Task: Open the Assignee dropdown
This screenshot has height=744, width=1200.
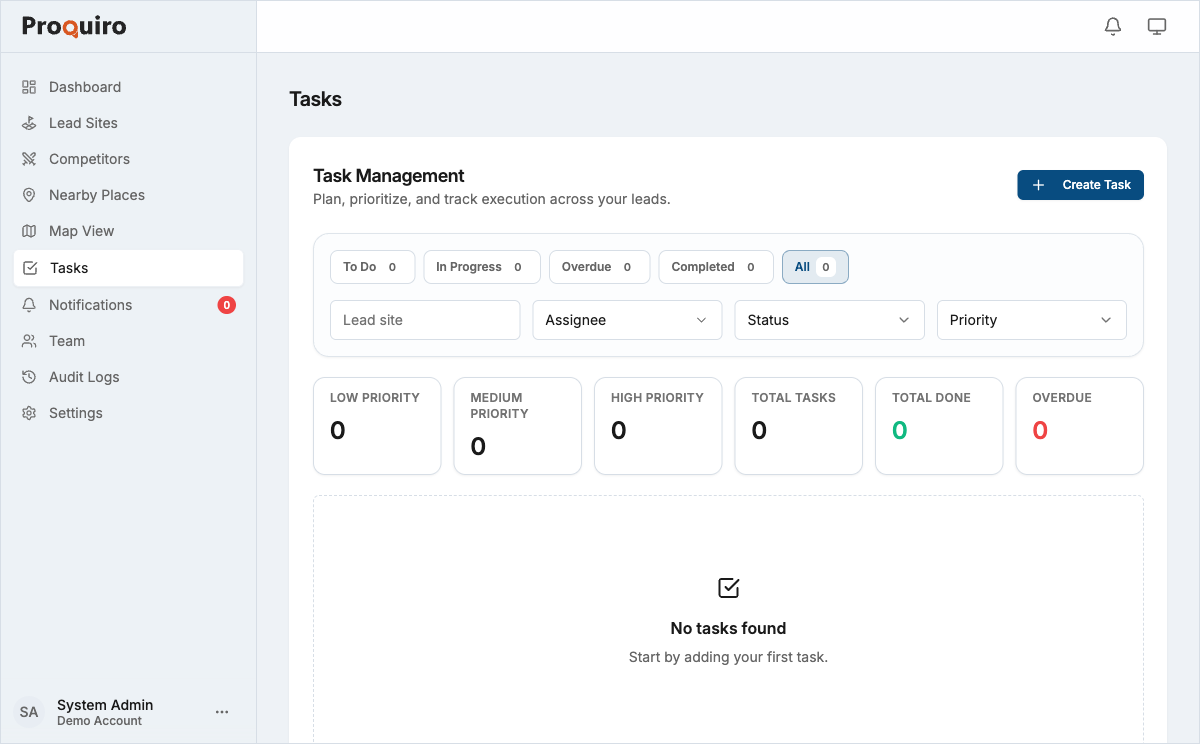Action: [627, 320]
